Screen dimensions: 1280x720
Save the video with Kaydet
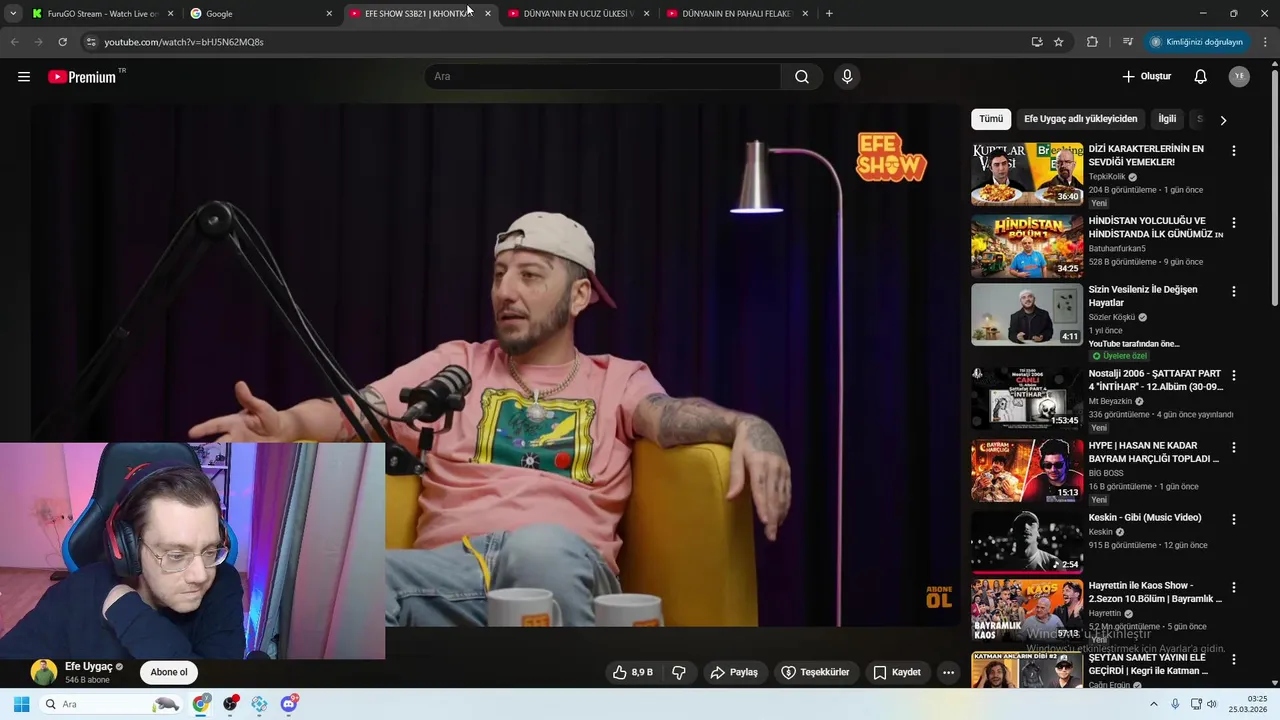897,672
